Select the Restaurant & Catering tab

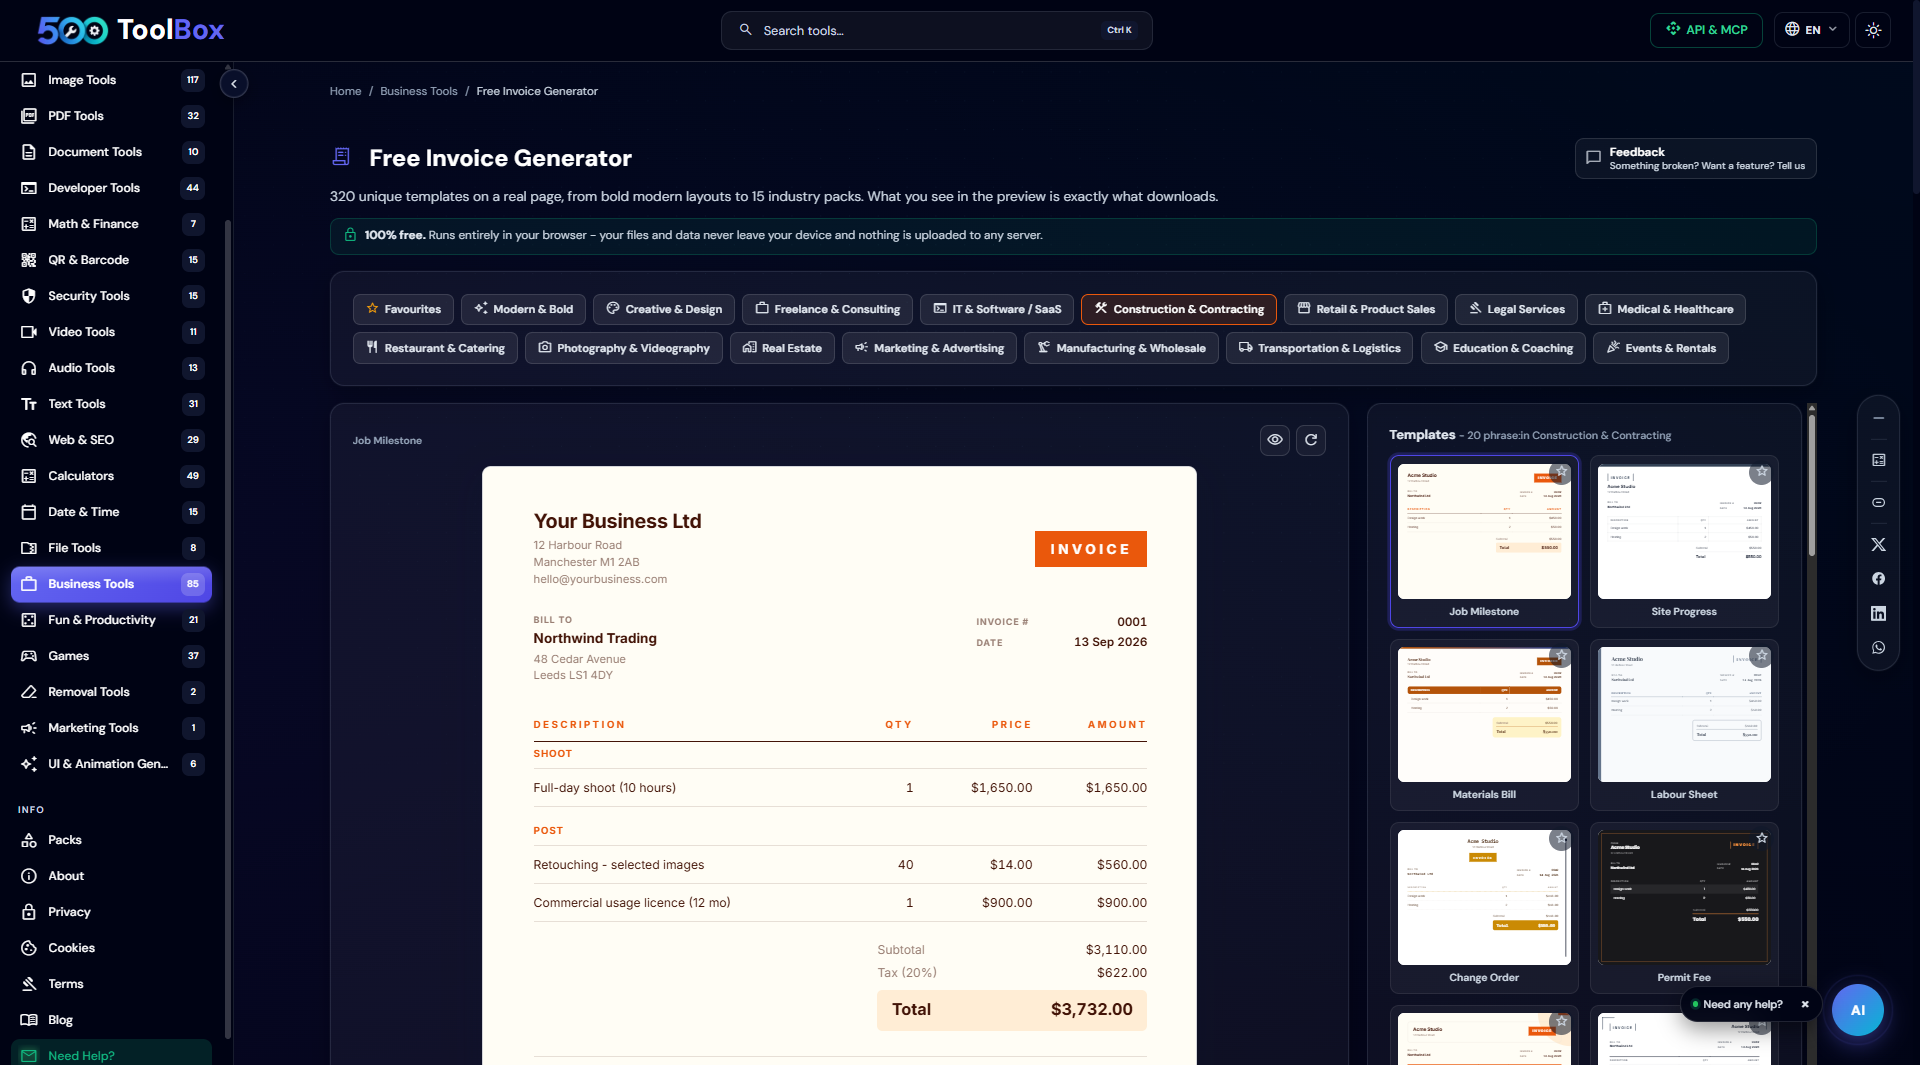(x=435, y=348)
